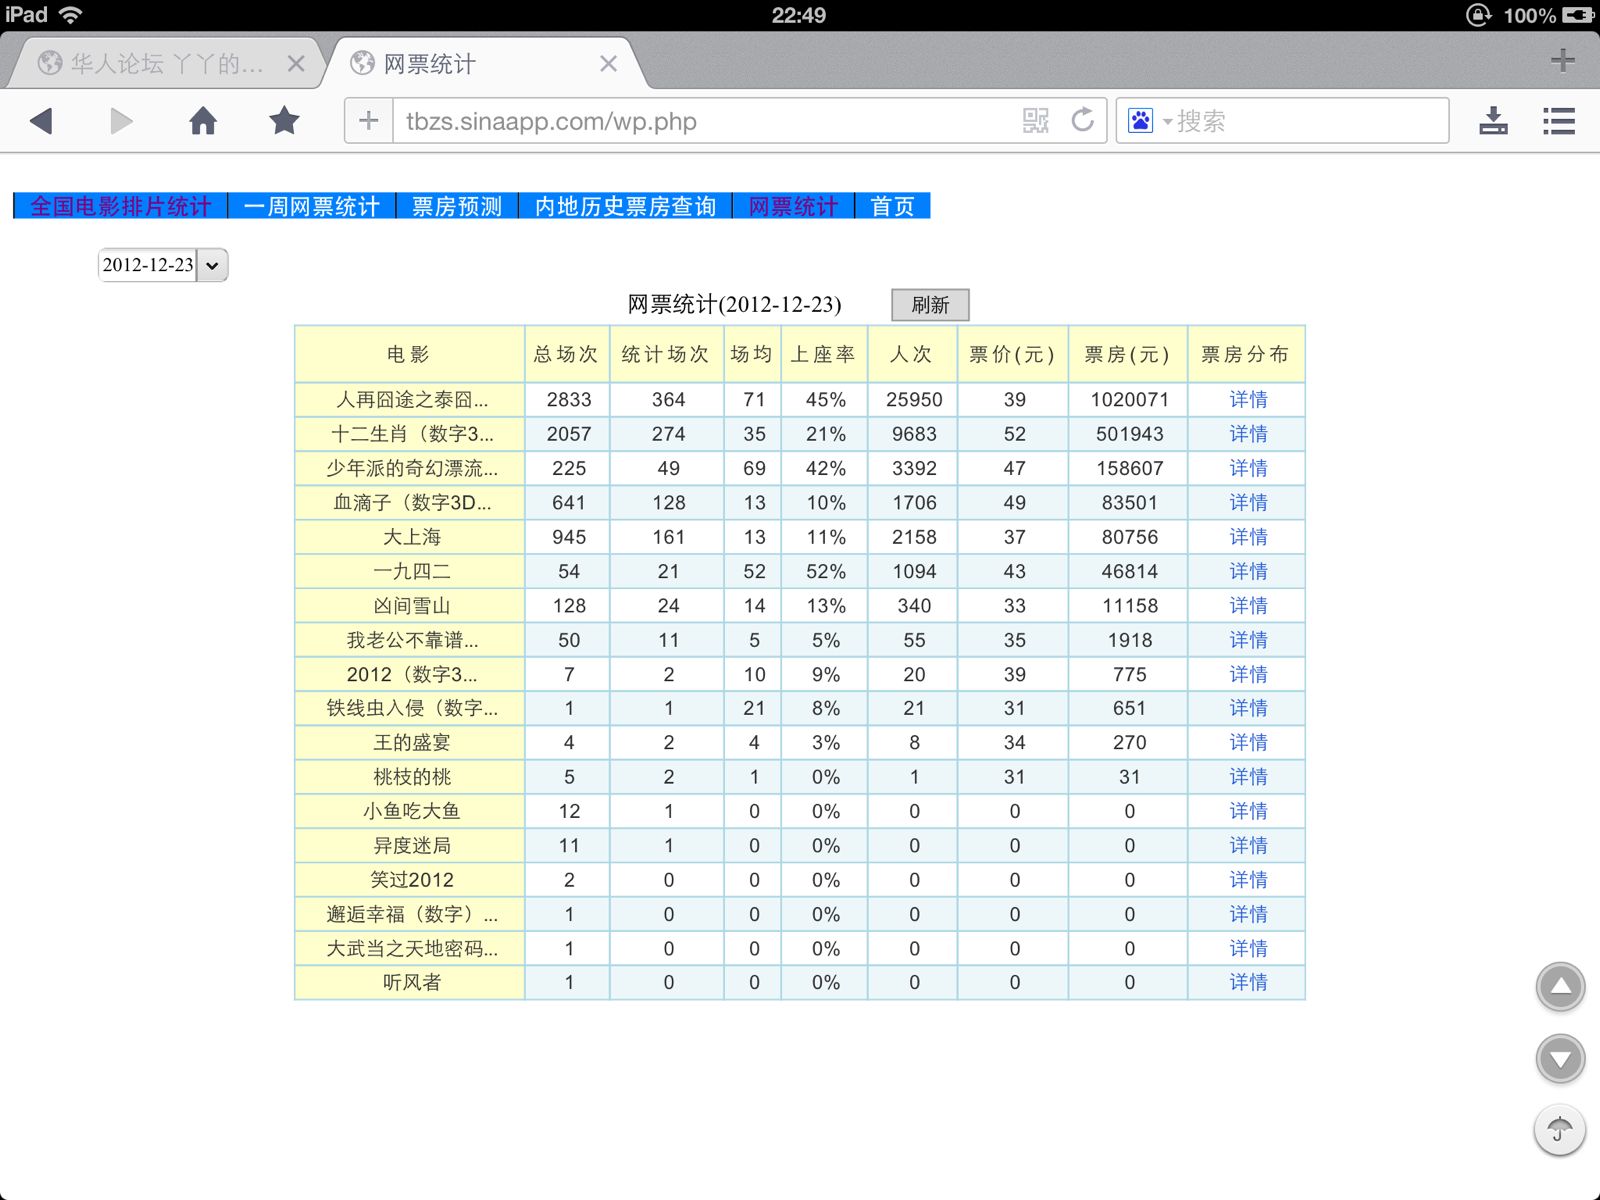
Task: Click the 票房(元) column header
Action: [1127, 354]
